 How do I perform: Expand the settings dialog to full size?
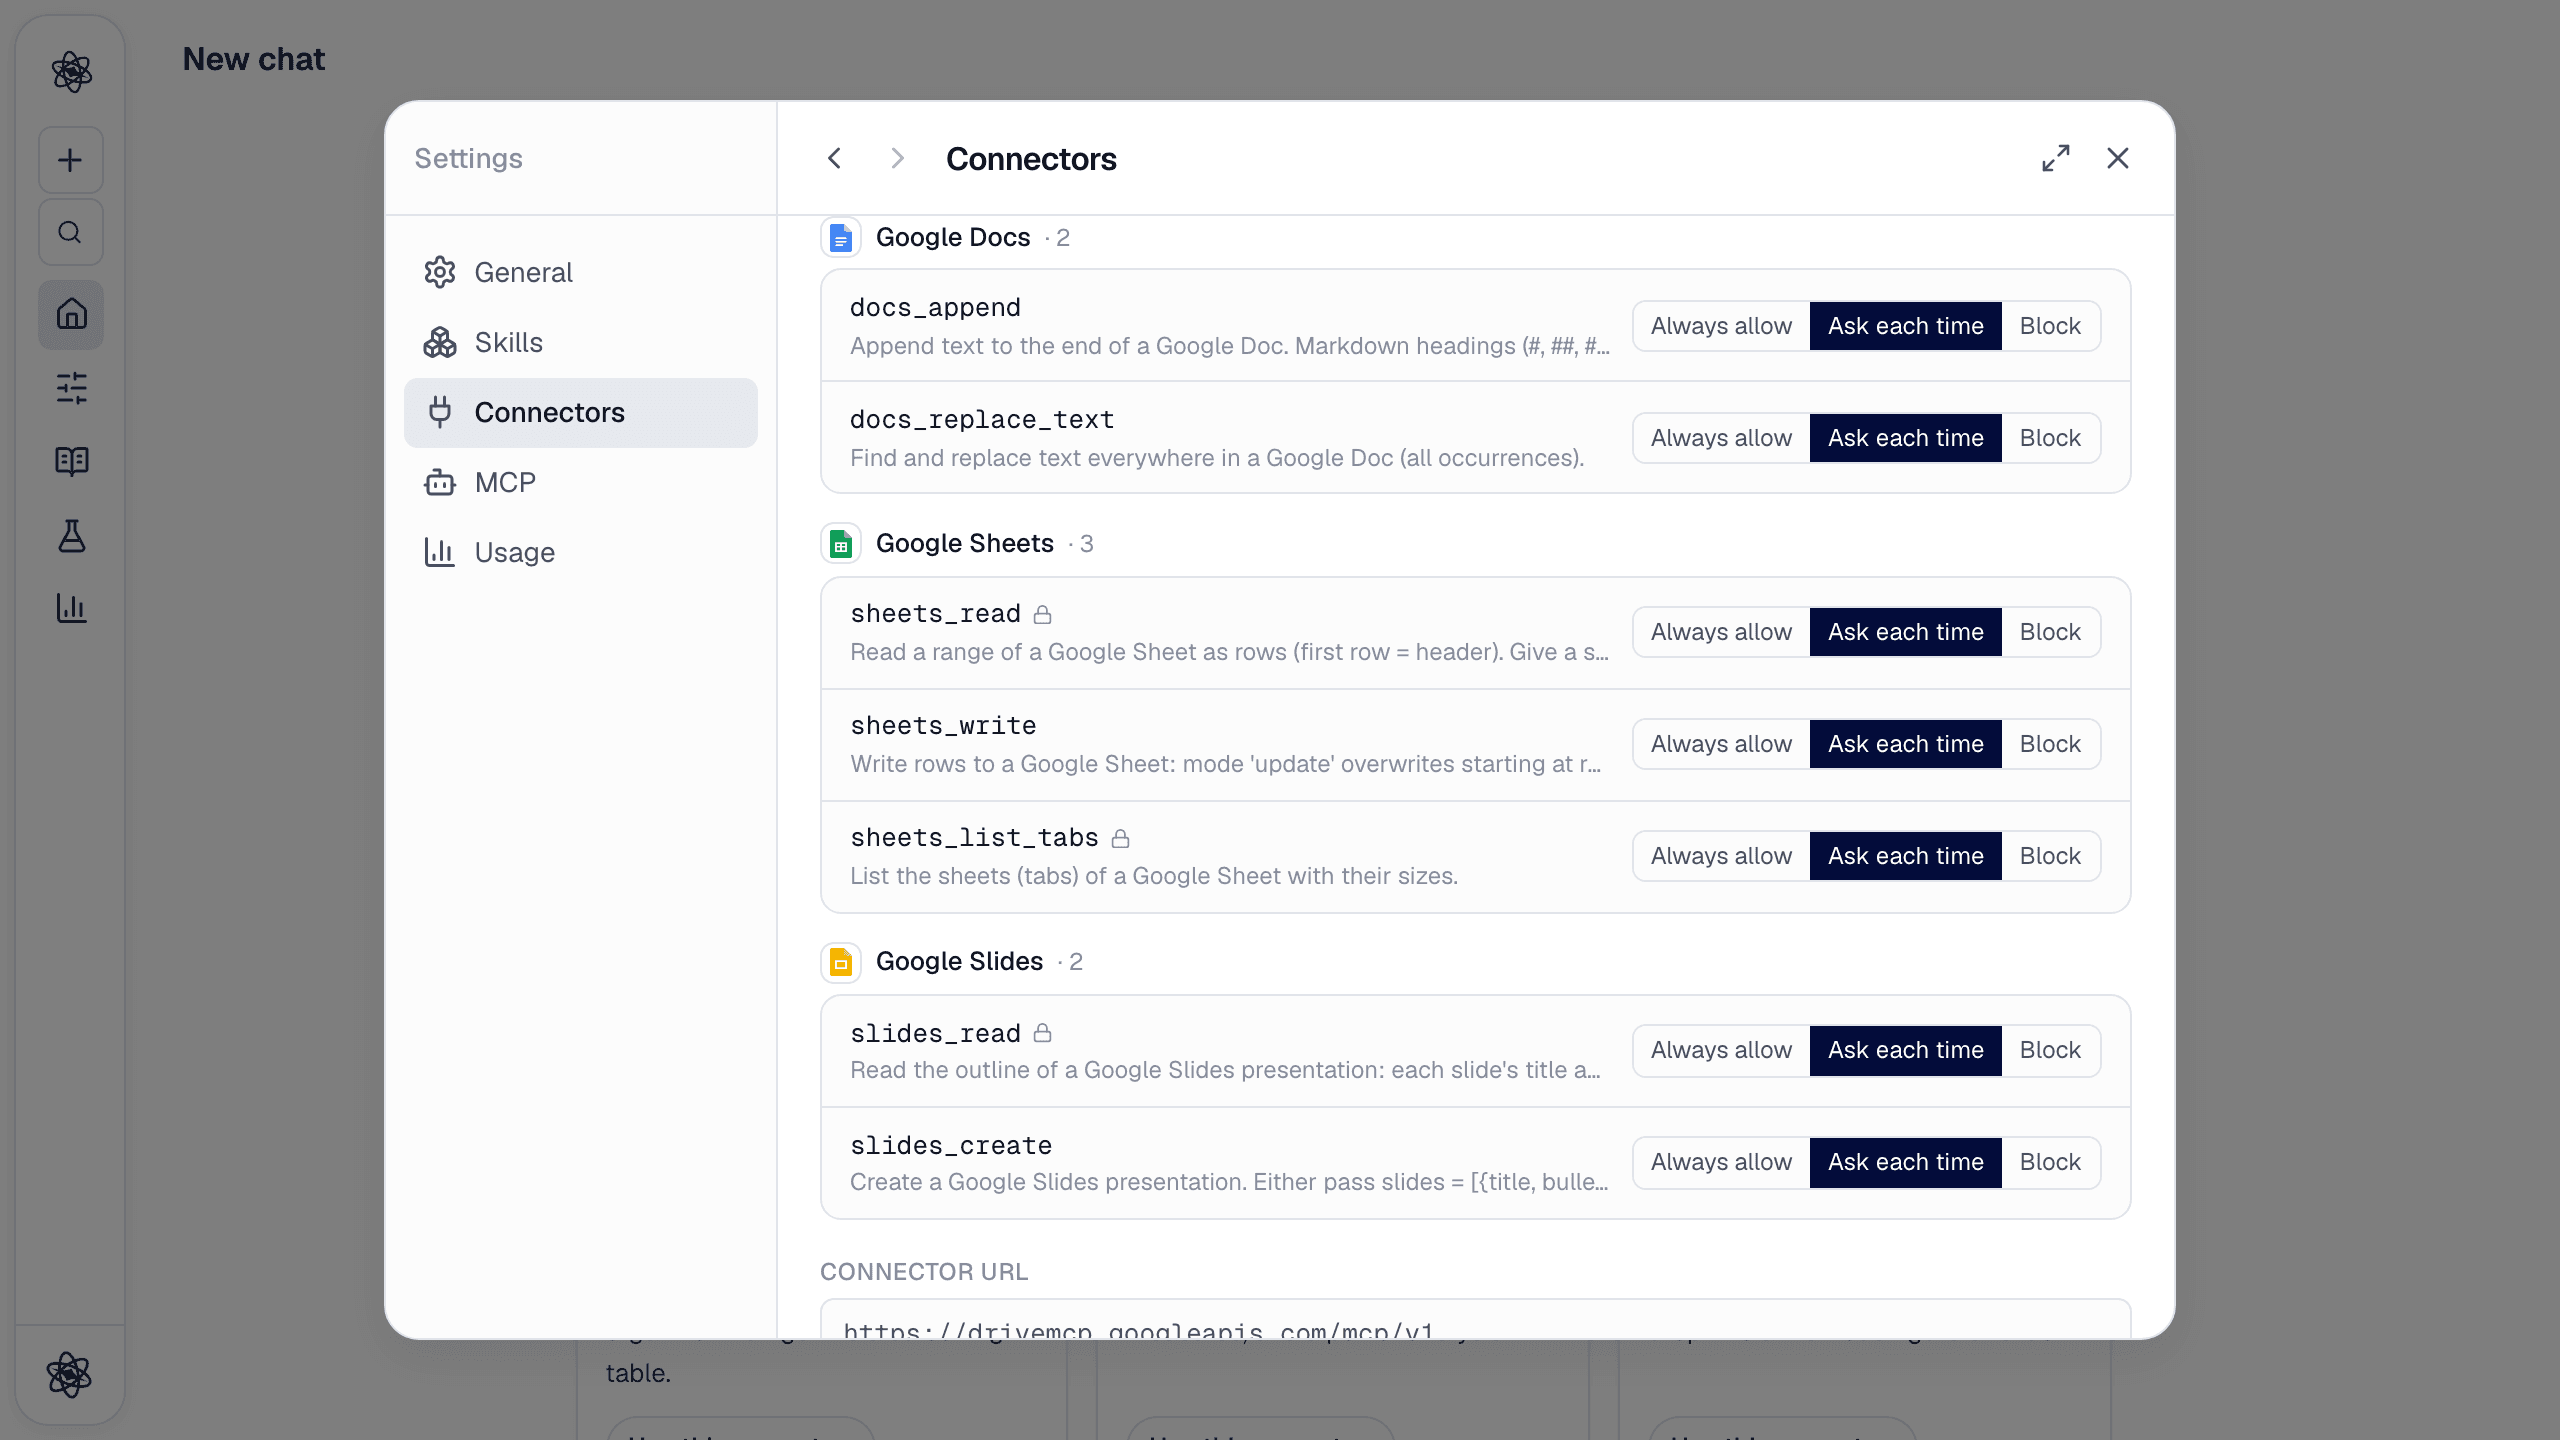(2056, 158)
